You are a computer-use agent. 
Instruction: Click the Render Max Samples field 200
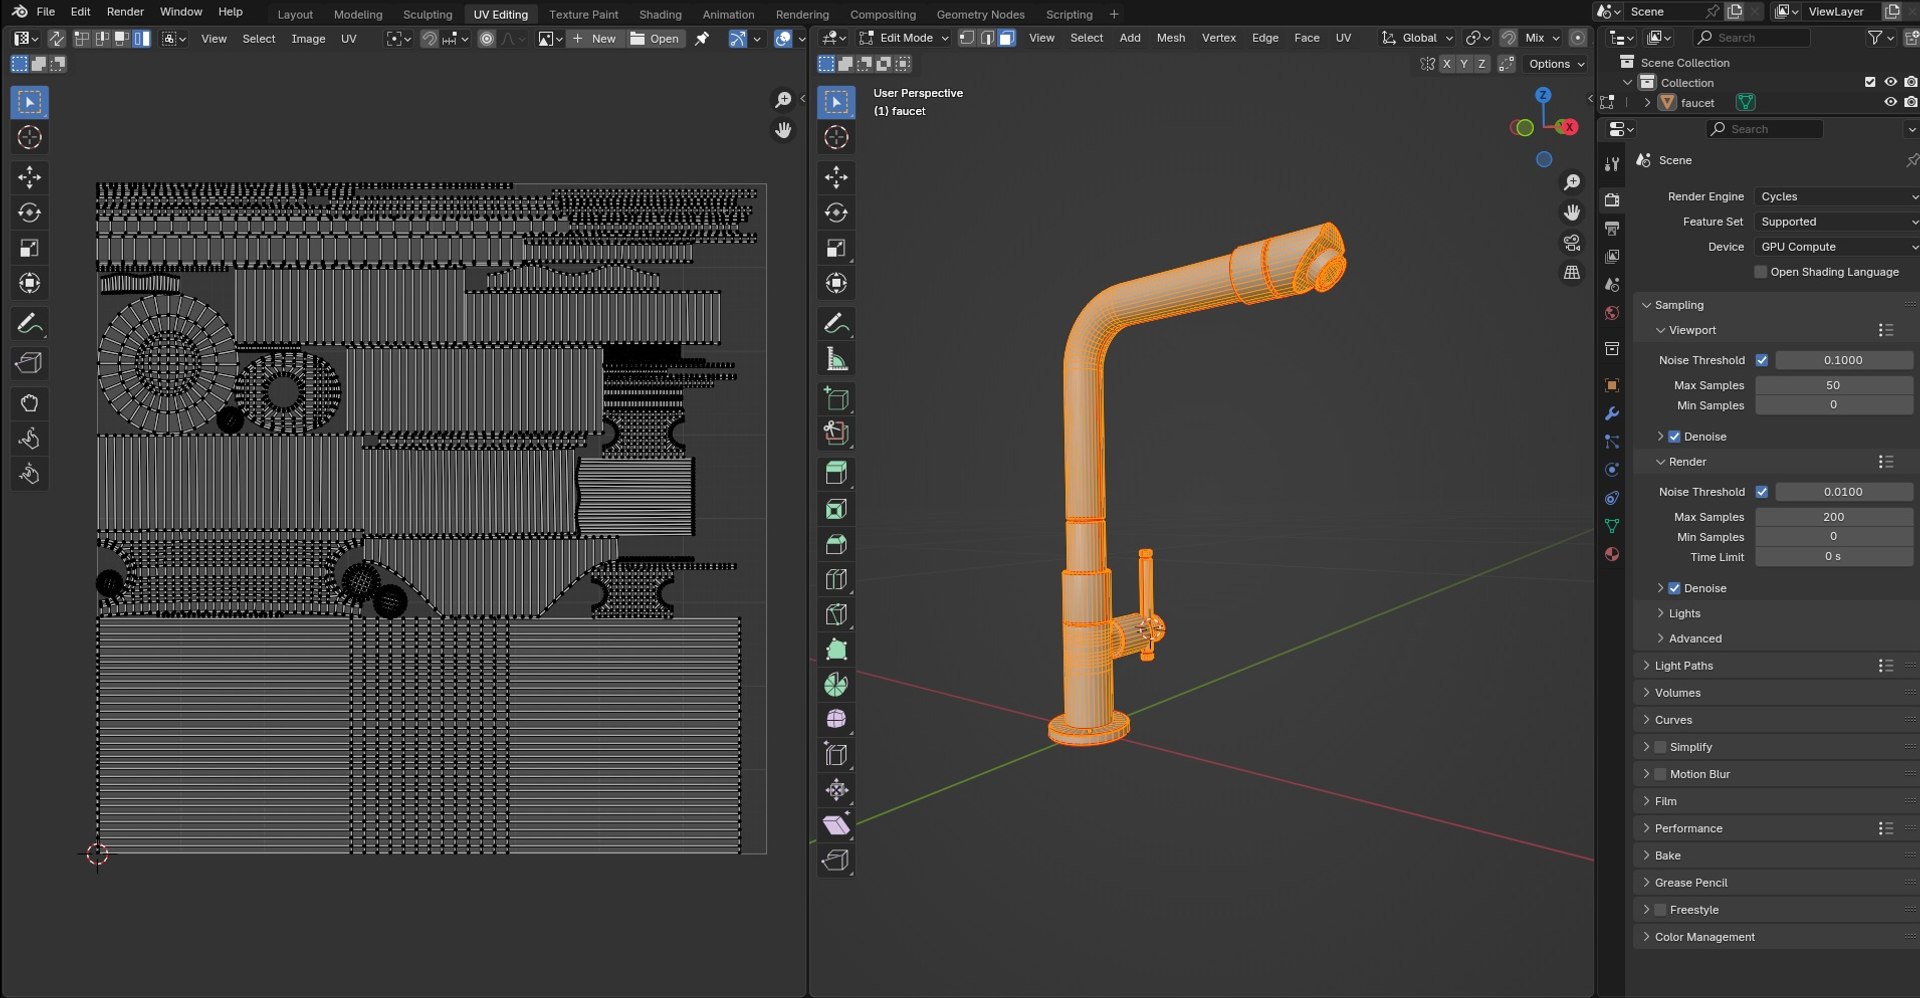1833,517
